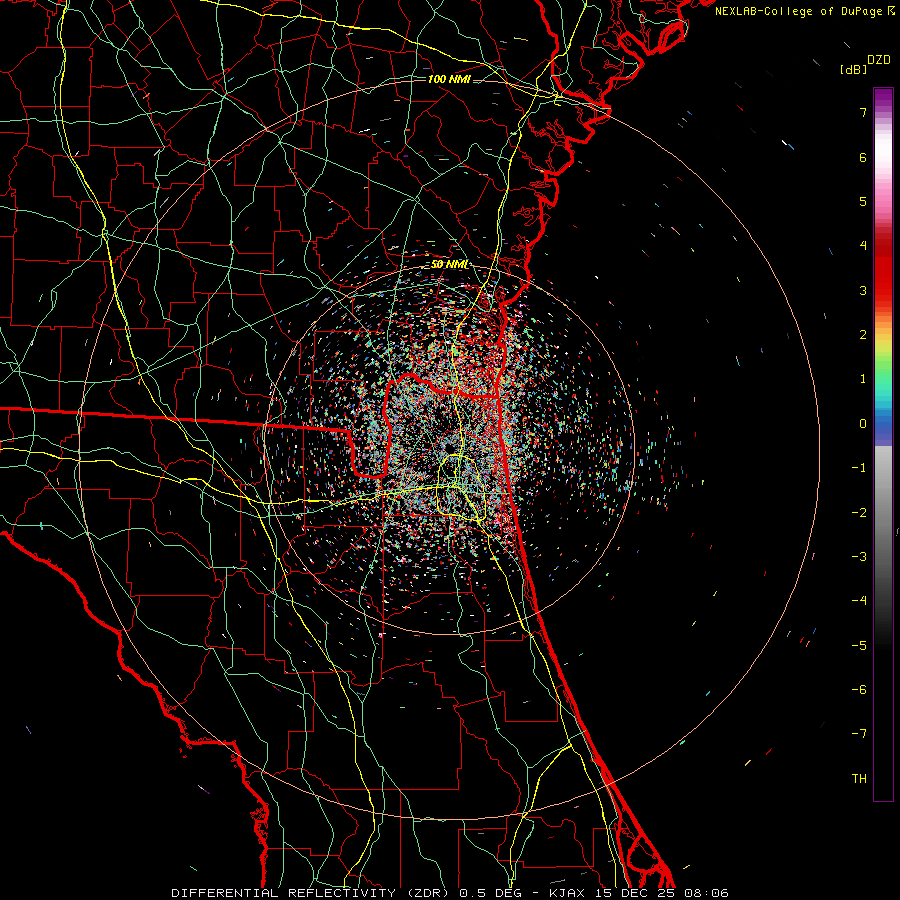Viewport: 900px width, 900px height.
Task: Click the NEXLAB-College of DuPage label
Action: 800,11
